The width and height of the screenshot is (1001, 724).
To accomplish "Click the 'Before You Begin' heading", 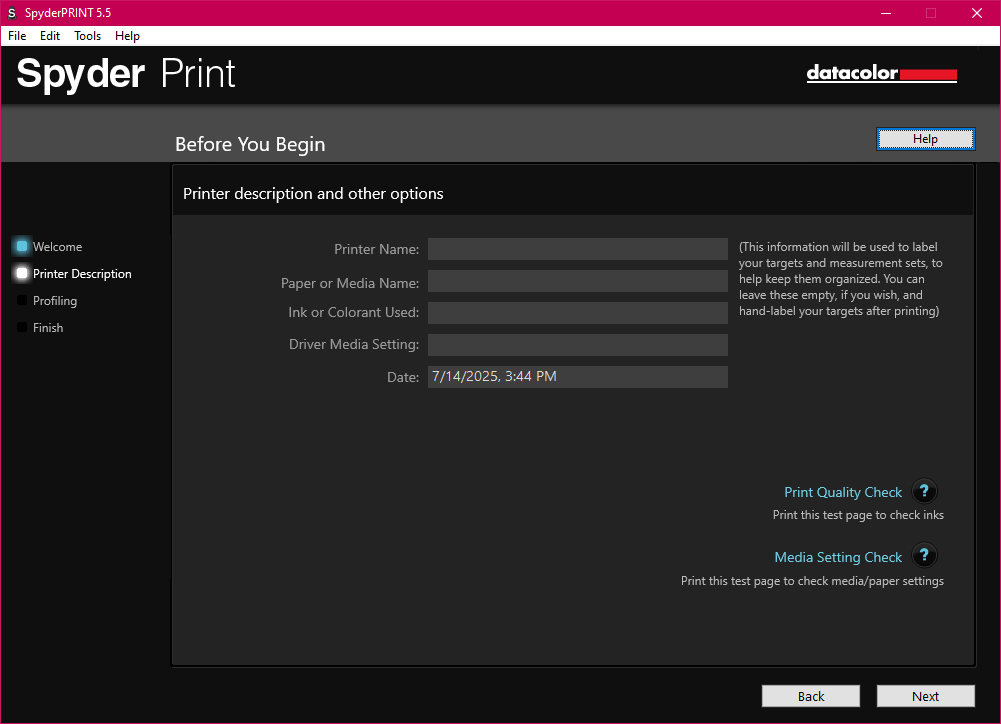I will click(250, 144).
